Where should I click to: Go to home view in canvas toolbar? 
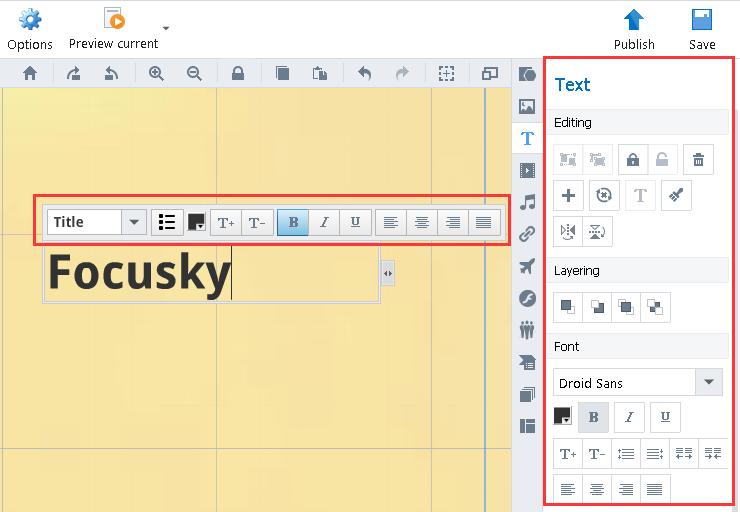pos(30,73)
